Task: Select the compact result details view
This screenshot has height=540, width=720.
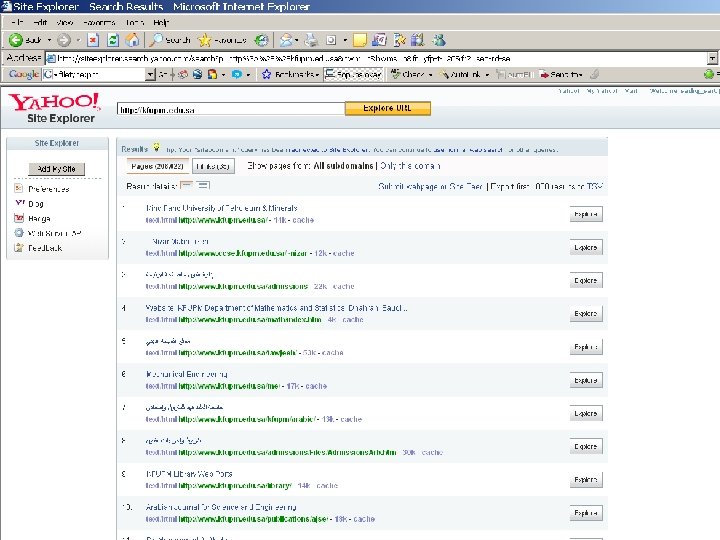Action: 186,186
